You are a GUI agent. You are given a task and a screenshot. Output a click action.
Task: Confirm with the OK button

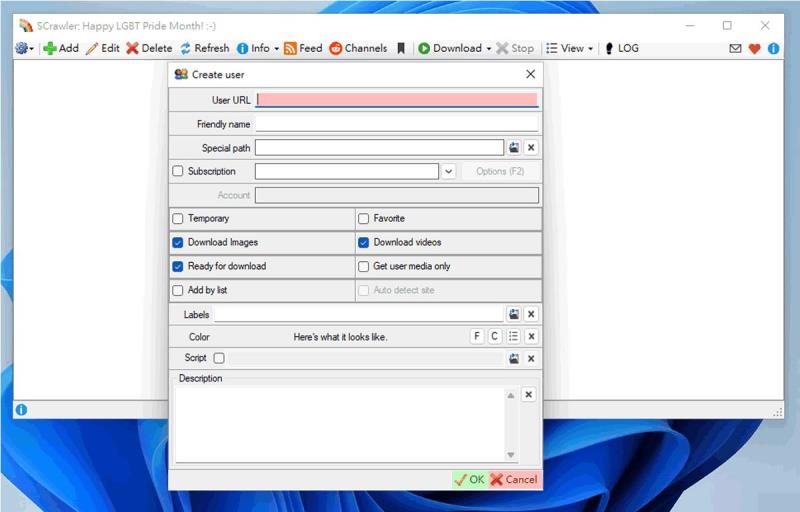469,479
